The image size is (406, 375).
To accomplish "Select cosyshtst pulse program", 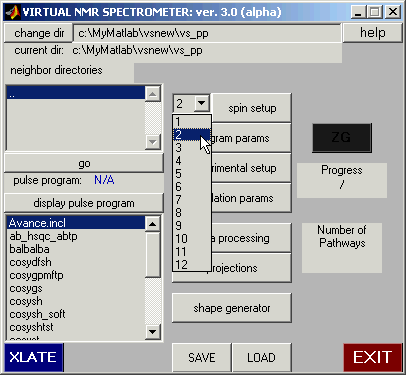I will [76, 327].
